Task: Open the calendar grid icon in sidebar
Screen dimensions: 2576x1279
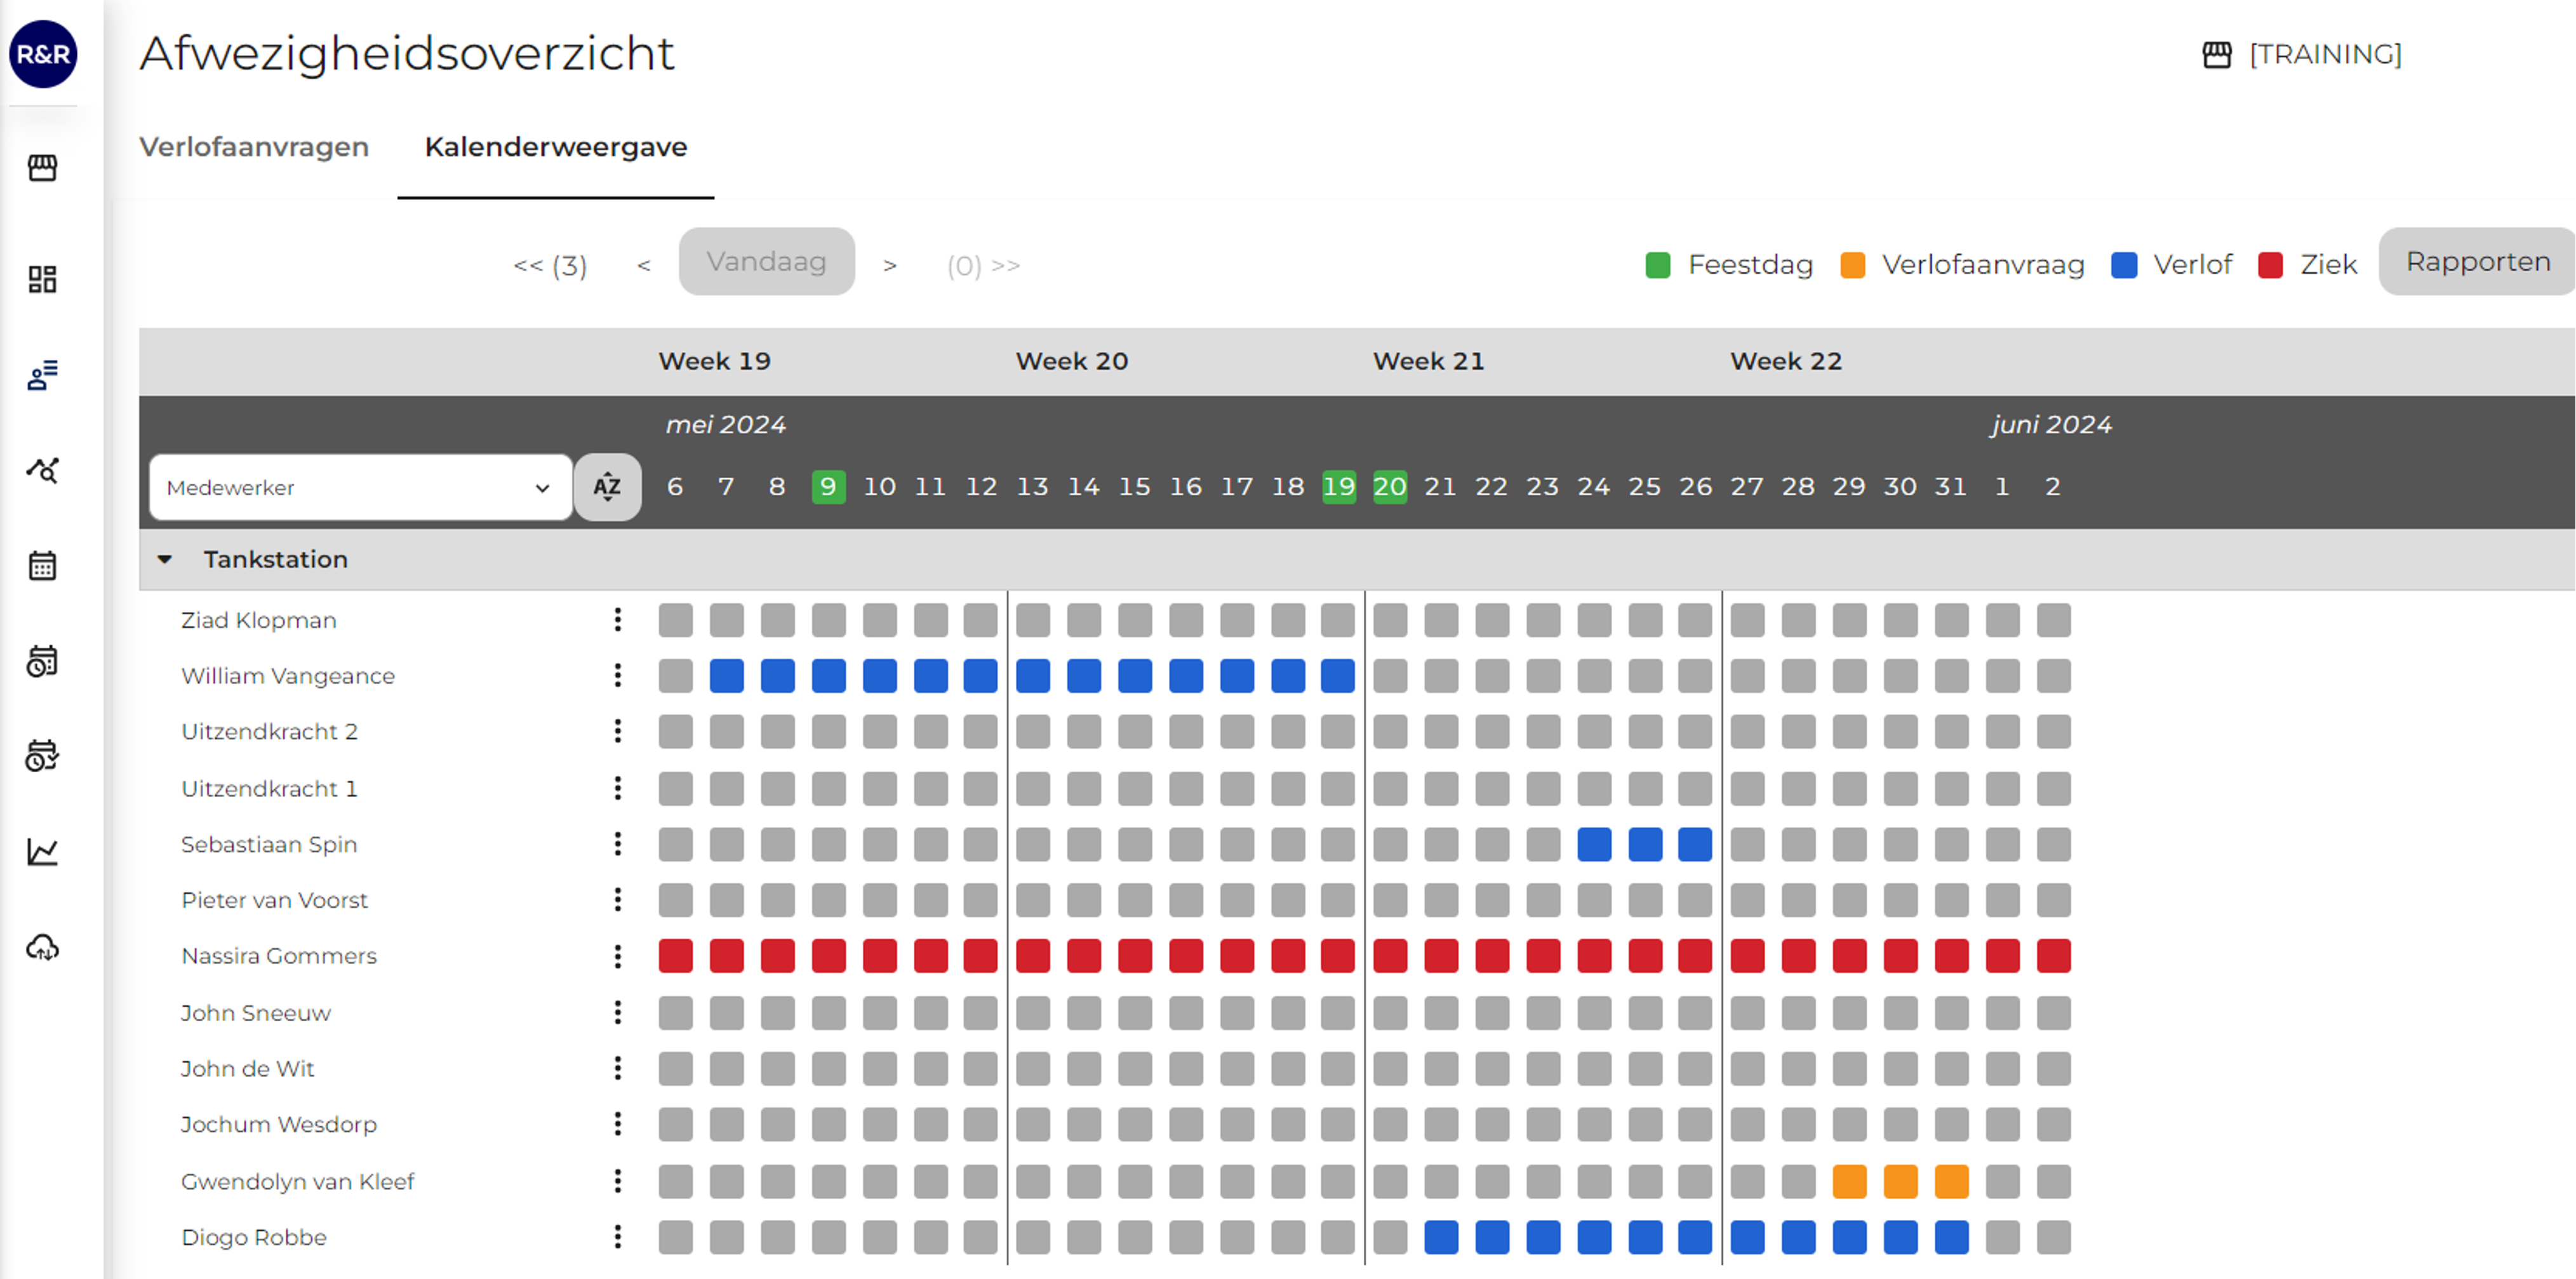Action: pyautogui.click(x=42, y=565)
